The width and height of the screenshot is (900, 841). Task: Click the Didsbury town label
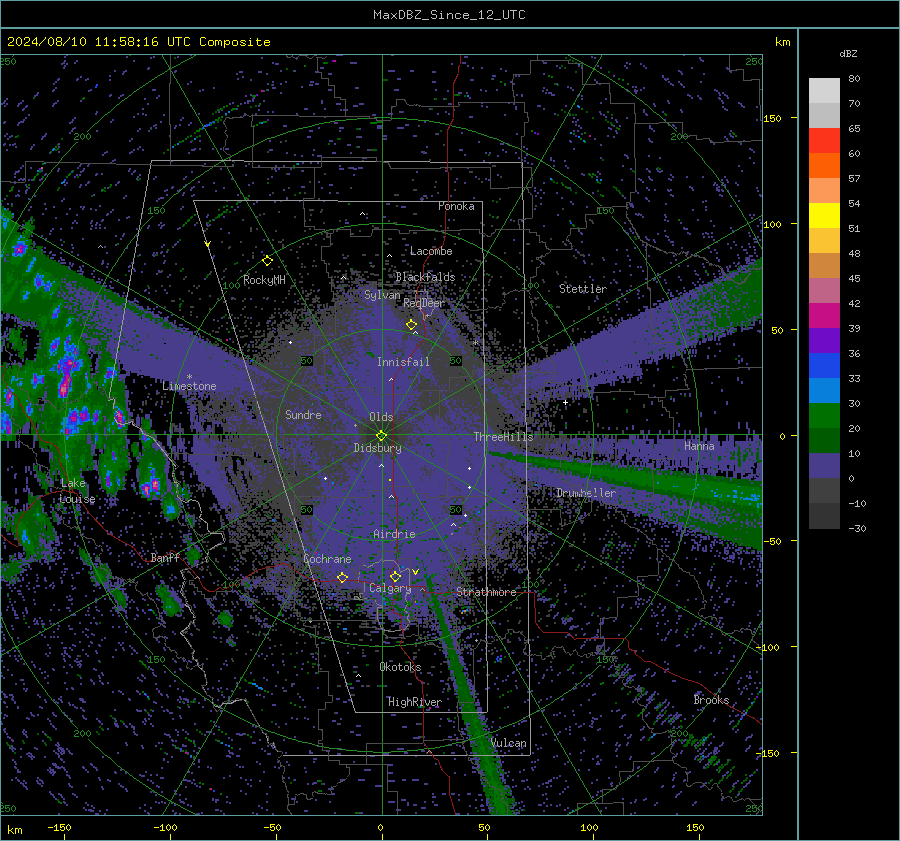click(377, 448)
